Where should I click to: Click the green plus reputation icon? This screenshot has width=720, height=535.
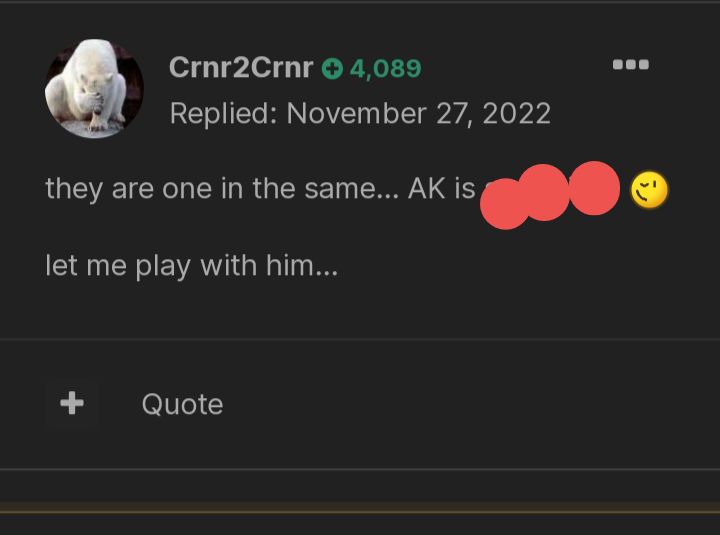(x=332, y=69)
